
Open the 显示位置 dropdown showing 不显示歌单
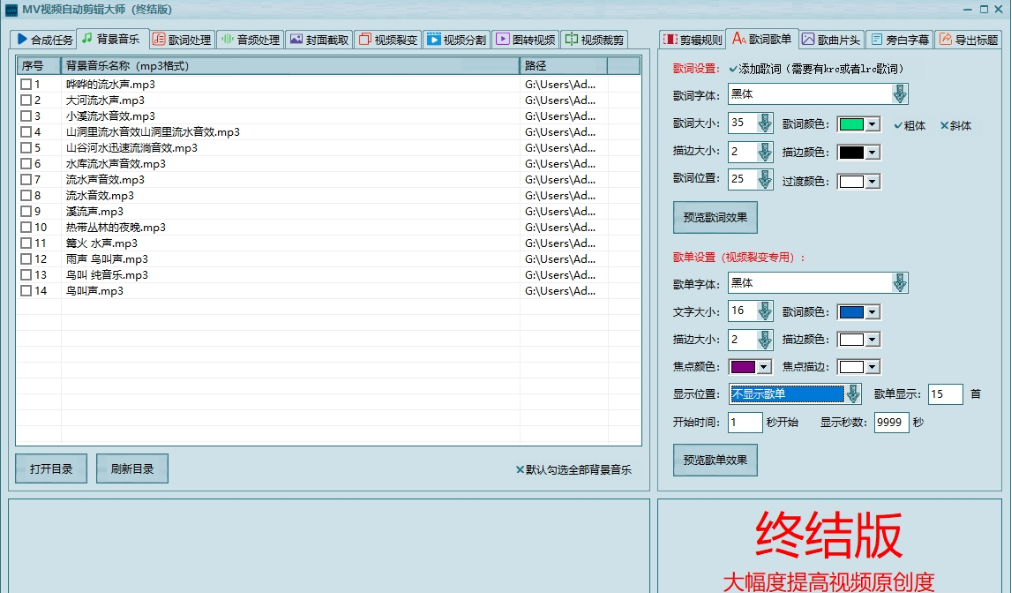tap(853, 394)
